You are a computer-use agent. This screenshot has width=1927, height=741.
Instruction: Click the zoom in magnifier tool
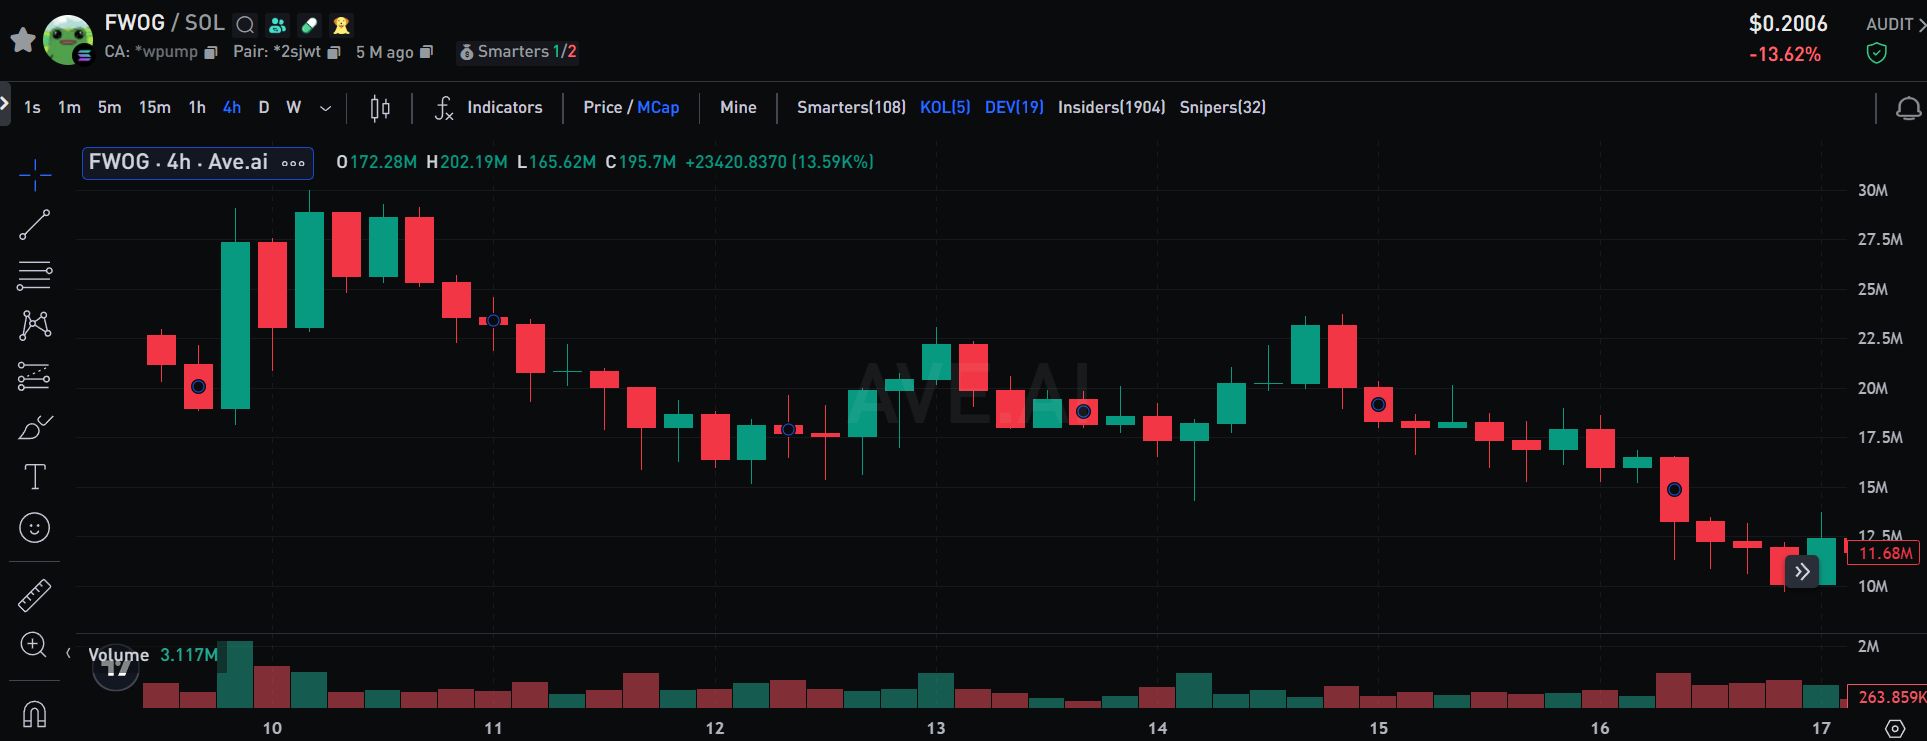point(34,645)
